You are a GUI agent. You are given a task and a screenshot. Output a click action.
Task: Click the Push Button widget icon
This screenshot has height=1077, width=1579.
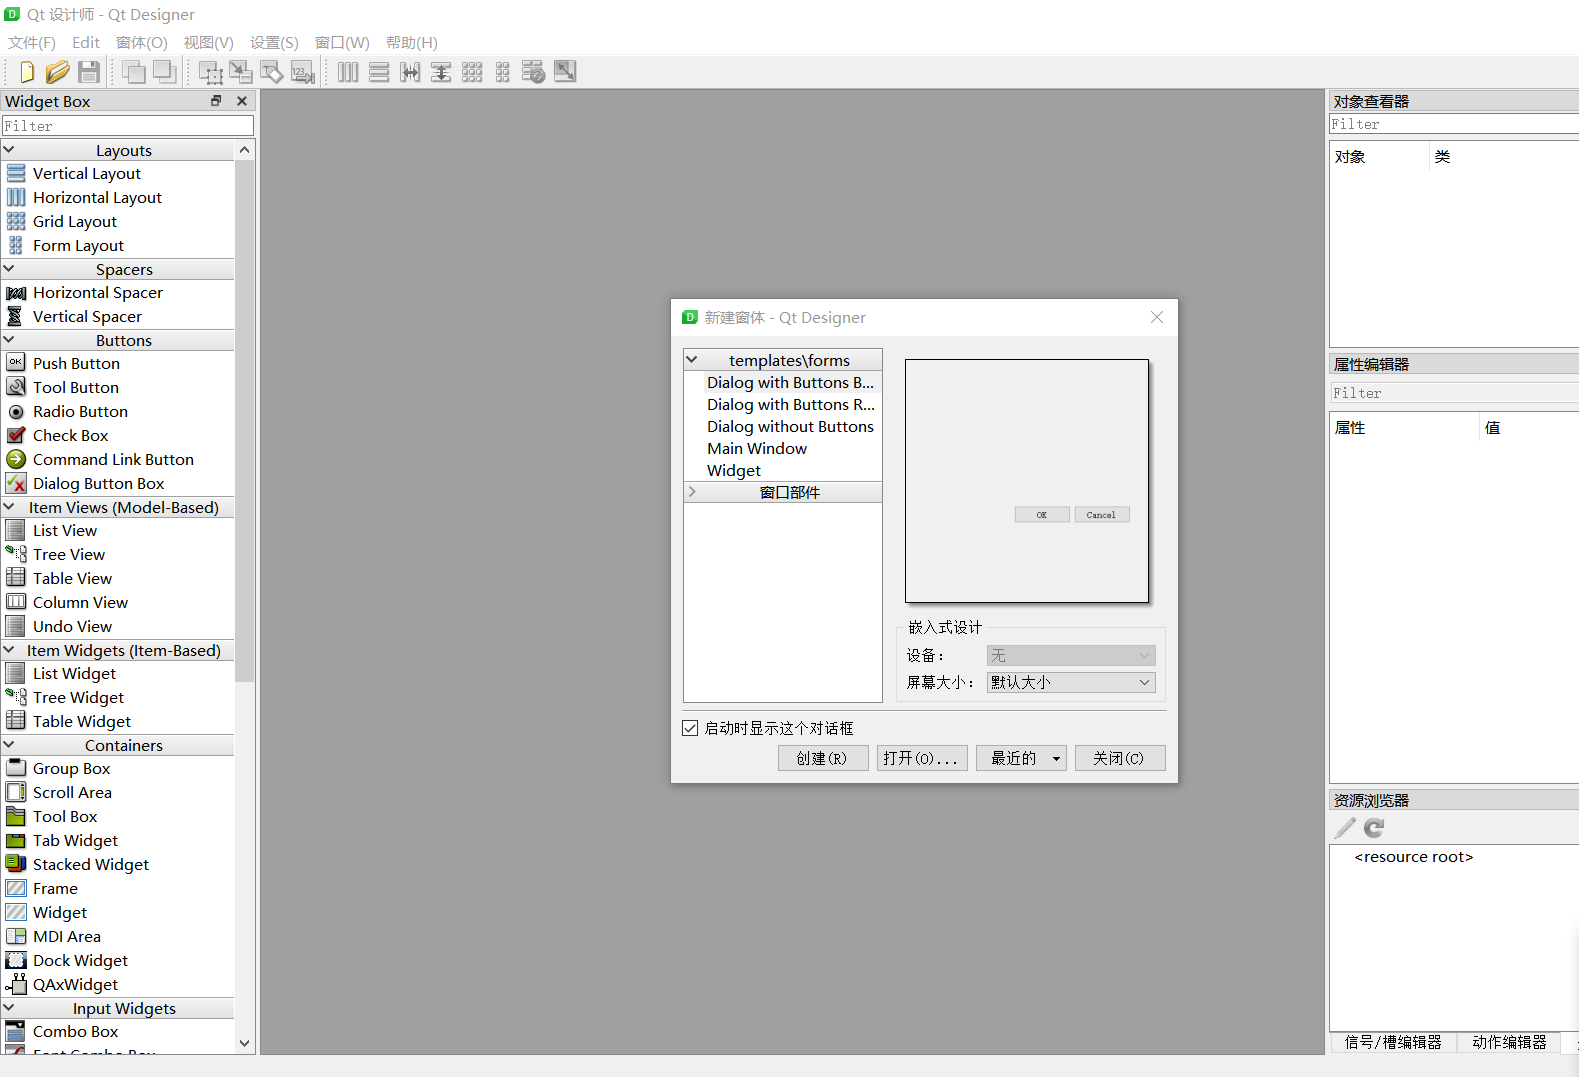16,362
